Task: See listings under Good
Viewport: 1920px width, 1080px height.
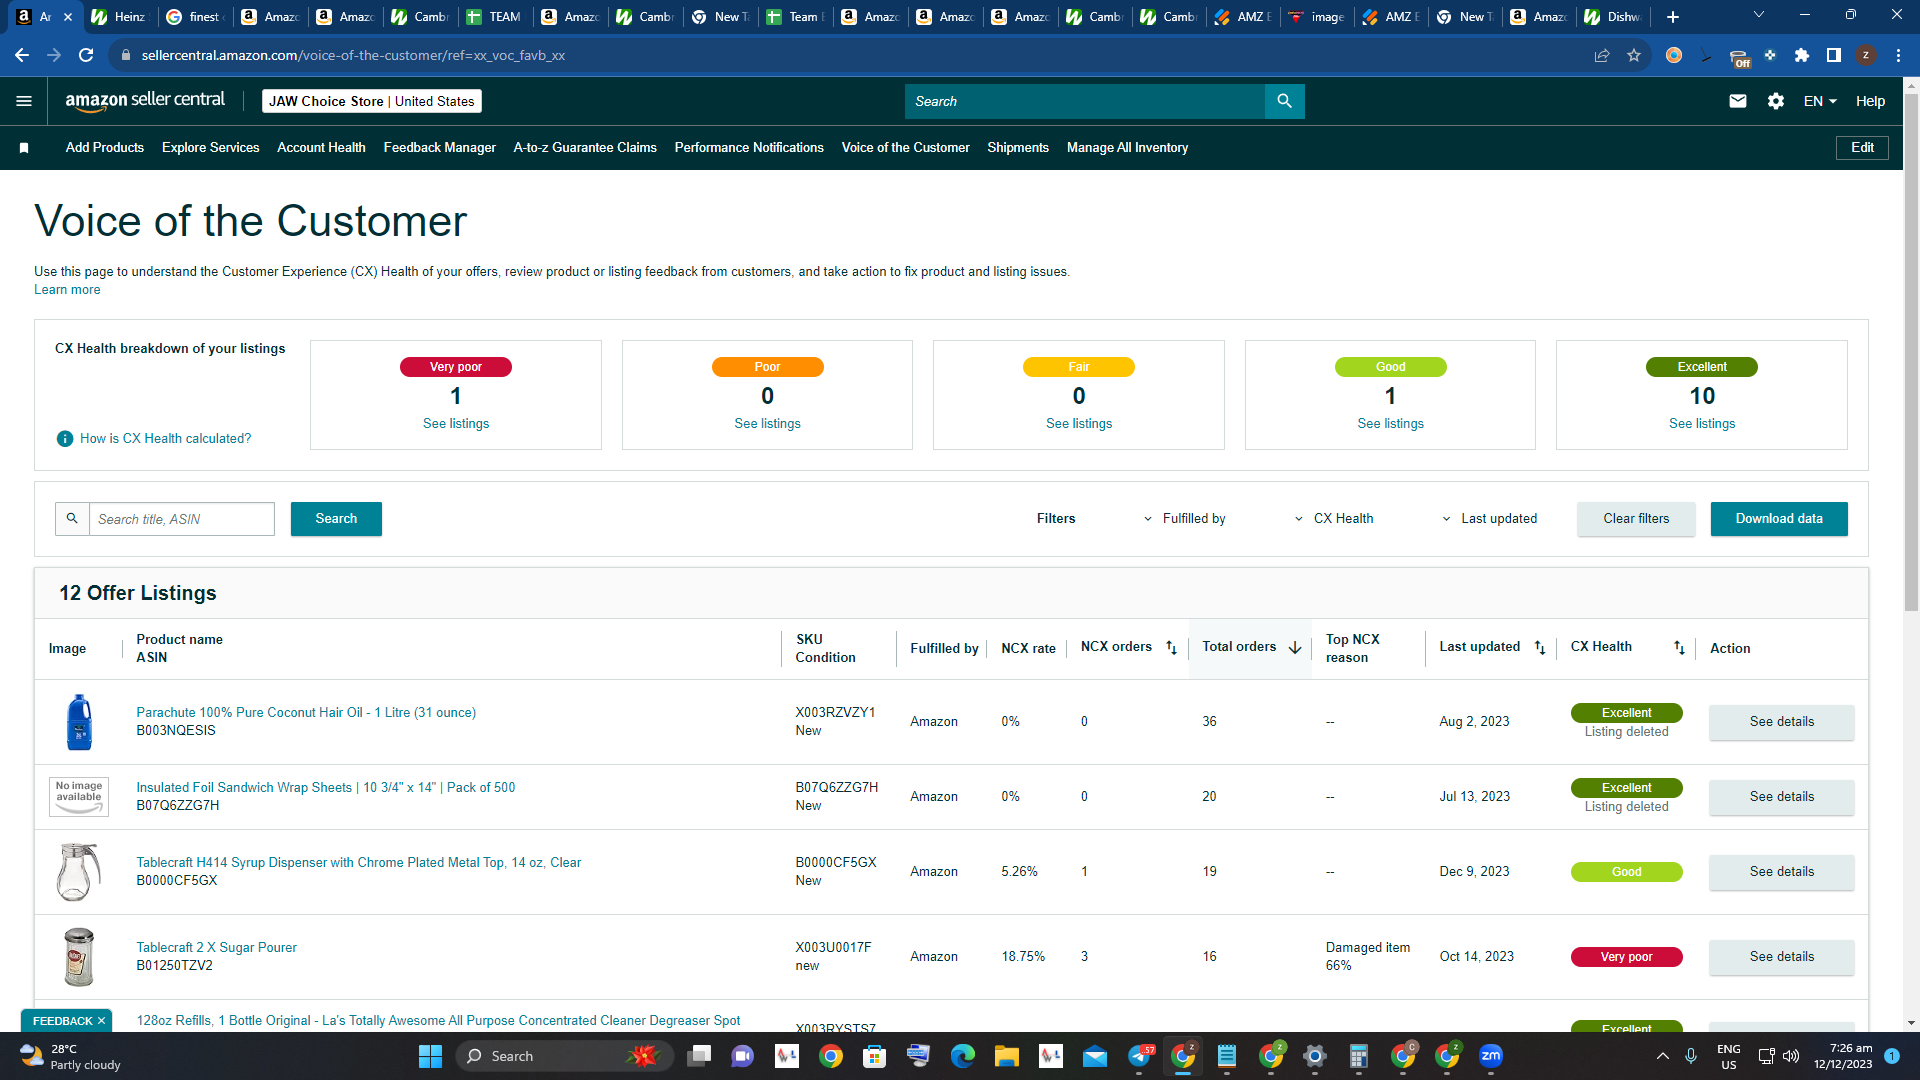Action: pos(1390,424)
